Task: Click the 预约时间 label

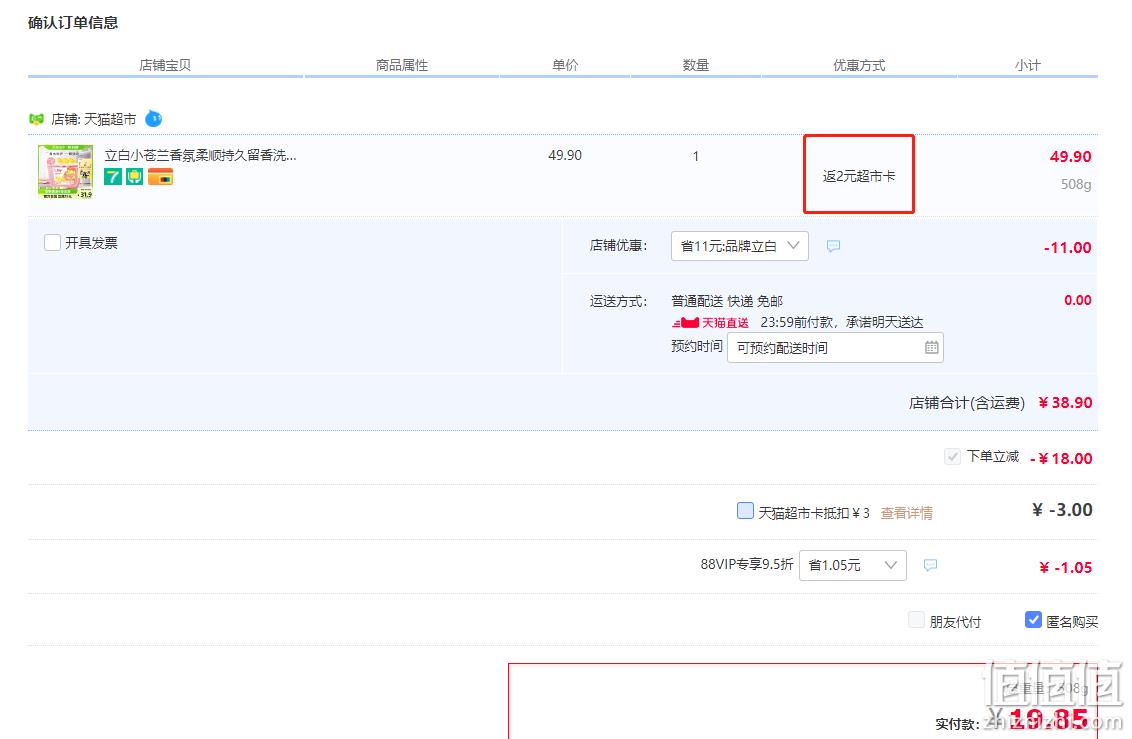Action: point(697,346)
